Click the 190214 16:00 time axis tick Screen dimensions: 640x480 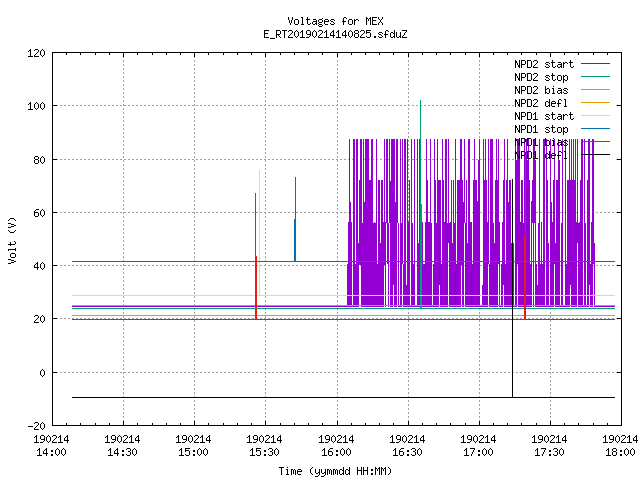coord(336,445)
